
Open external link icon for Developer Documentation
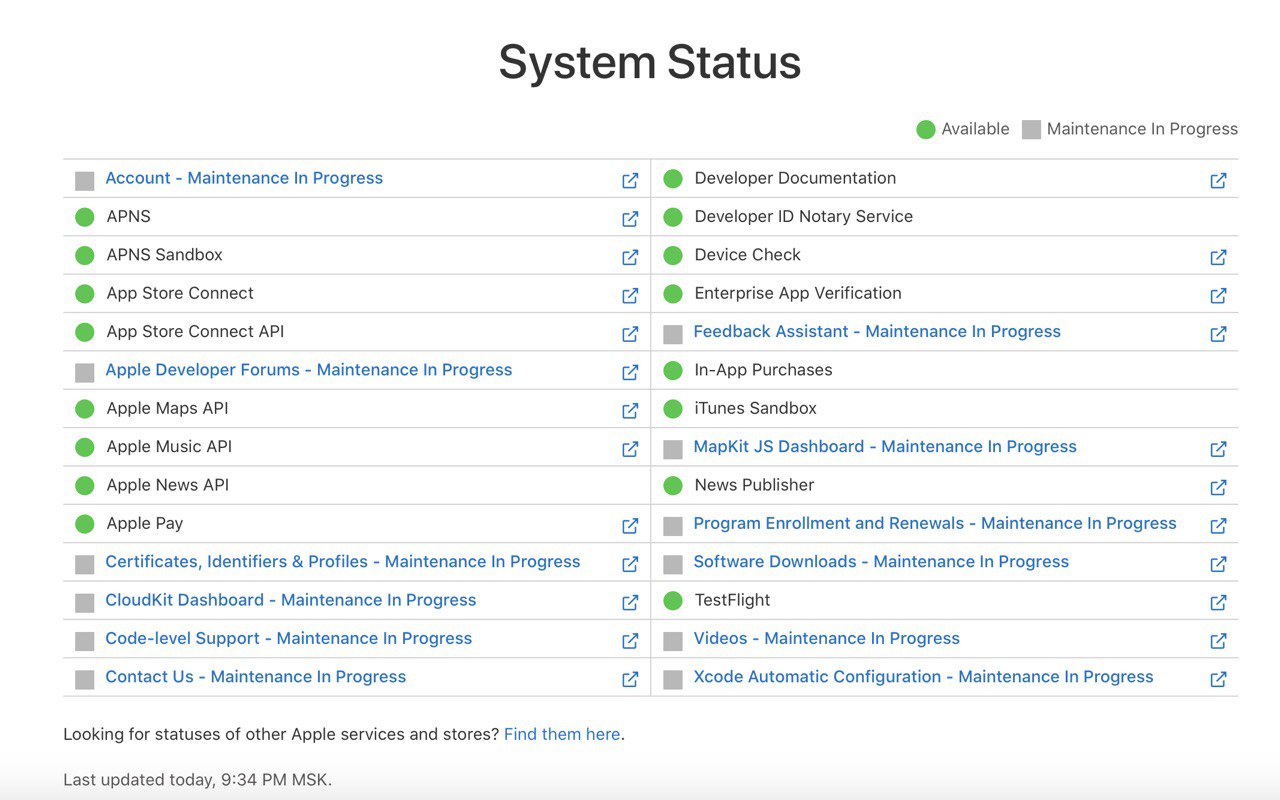point(1218,180)
